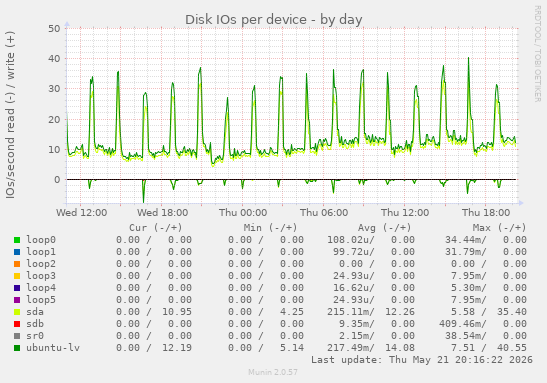The height and width of the screenshot is (383, 547).
Task: Click sda max write value 35.40
Action: pos(512,312)
